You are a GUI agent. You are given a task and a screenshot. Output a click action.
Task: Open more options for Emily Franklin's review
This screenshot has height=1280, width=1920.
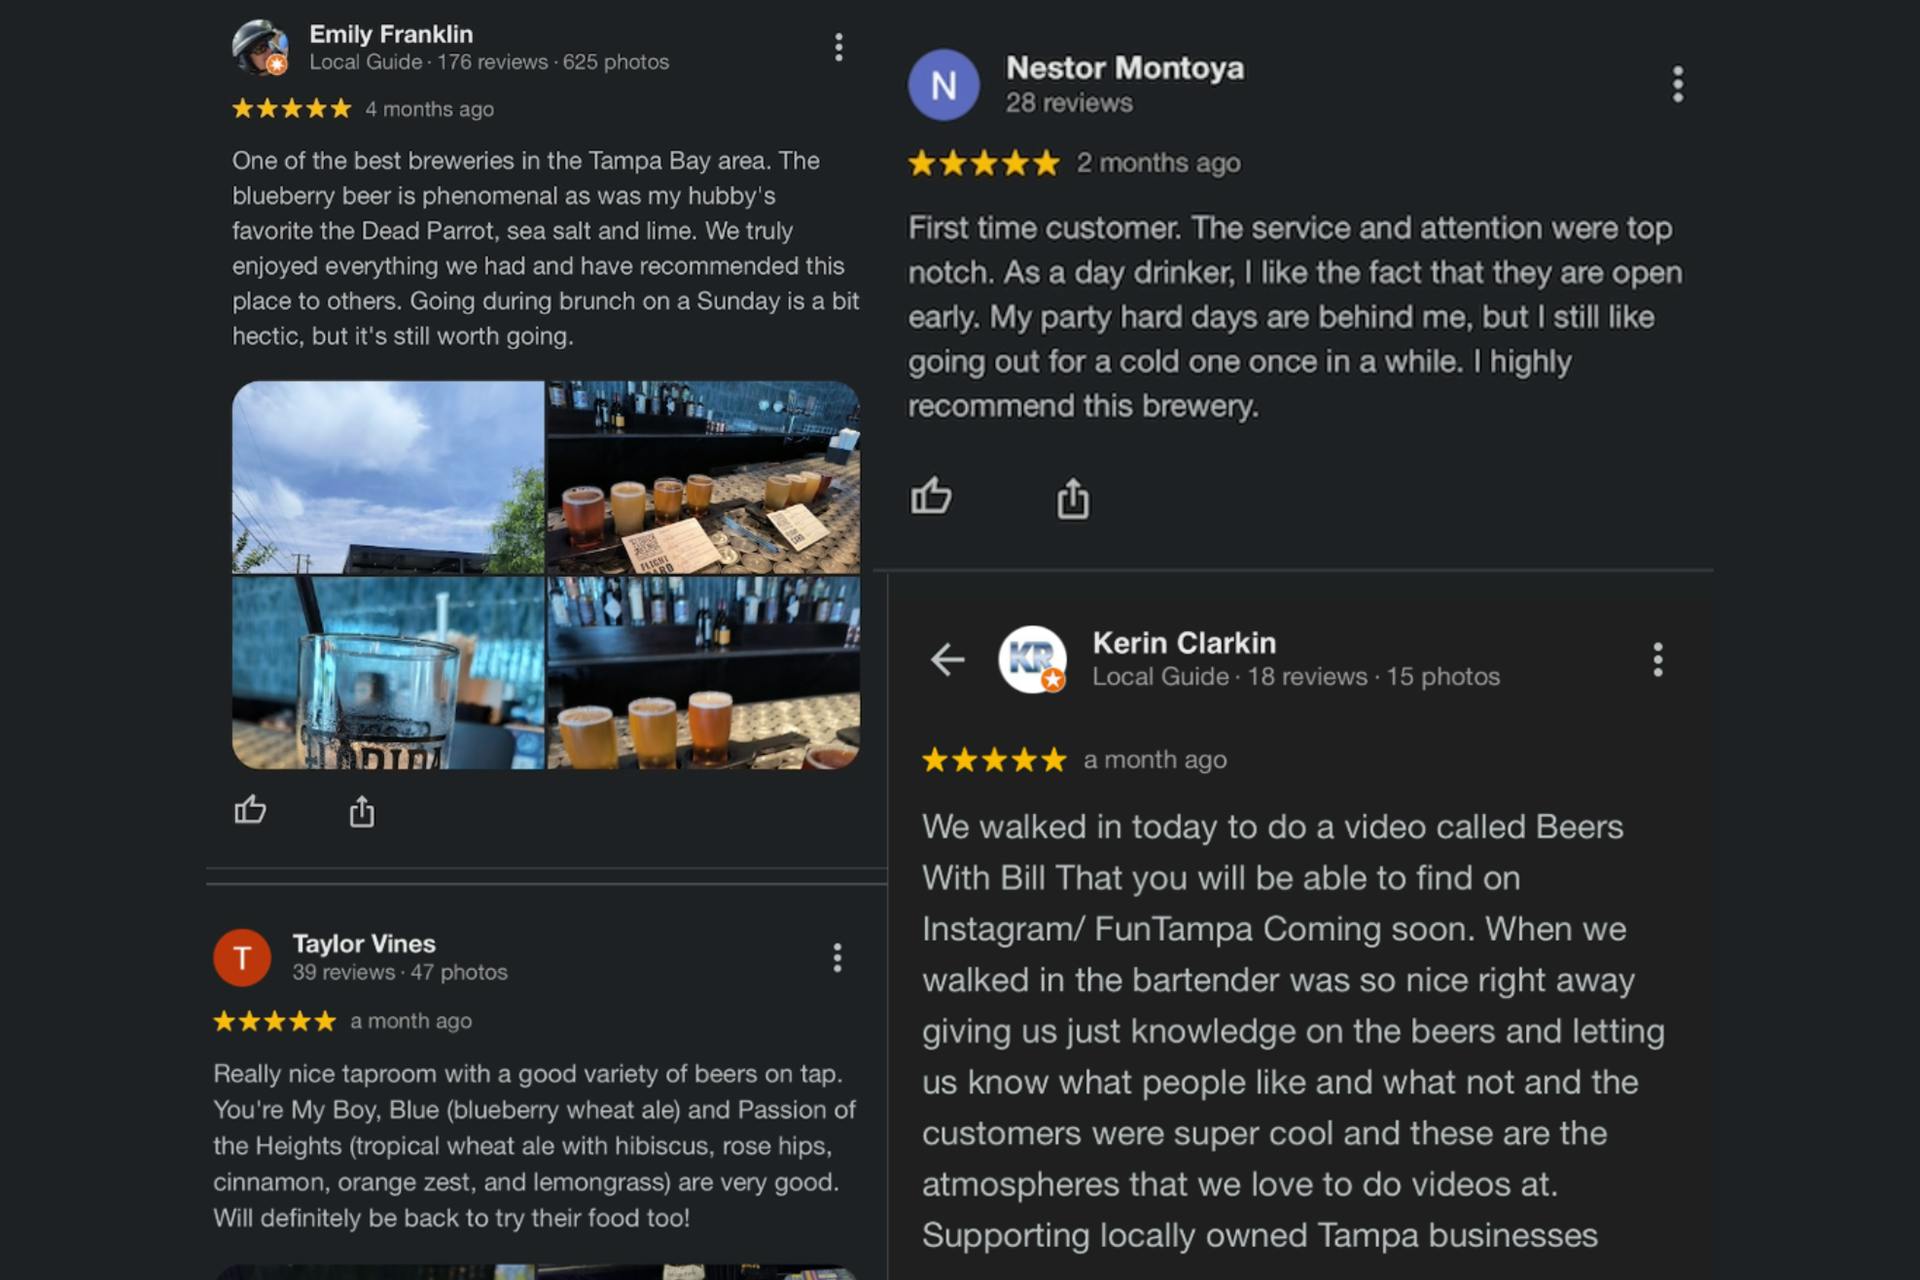[838, 47]
